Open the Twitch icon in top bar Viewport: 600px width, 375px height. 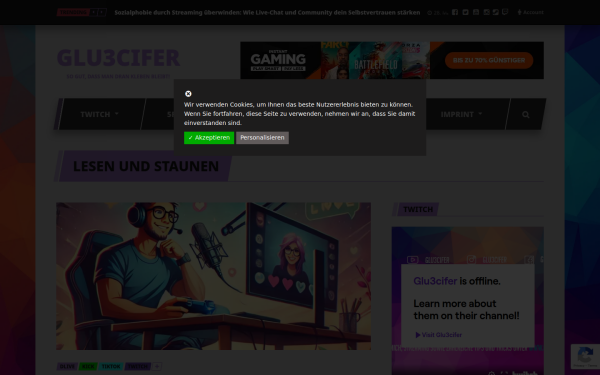pyautogui.click(x=505, y=12)
